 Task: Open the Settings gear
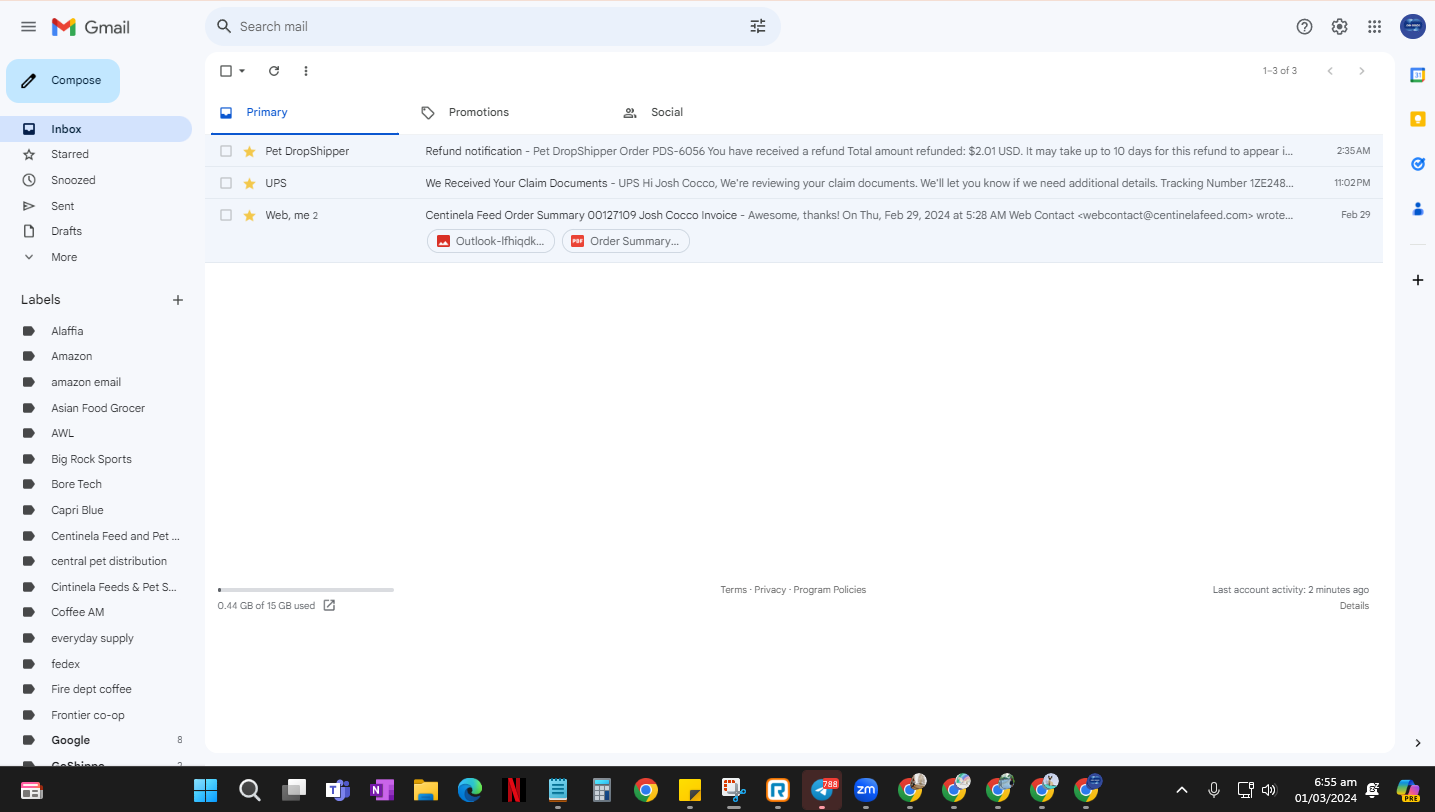[x=1339, y=27]
